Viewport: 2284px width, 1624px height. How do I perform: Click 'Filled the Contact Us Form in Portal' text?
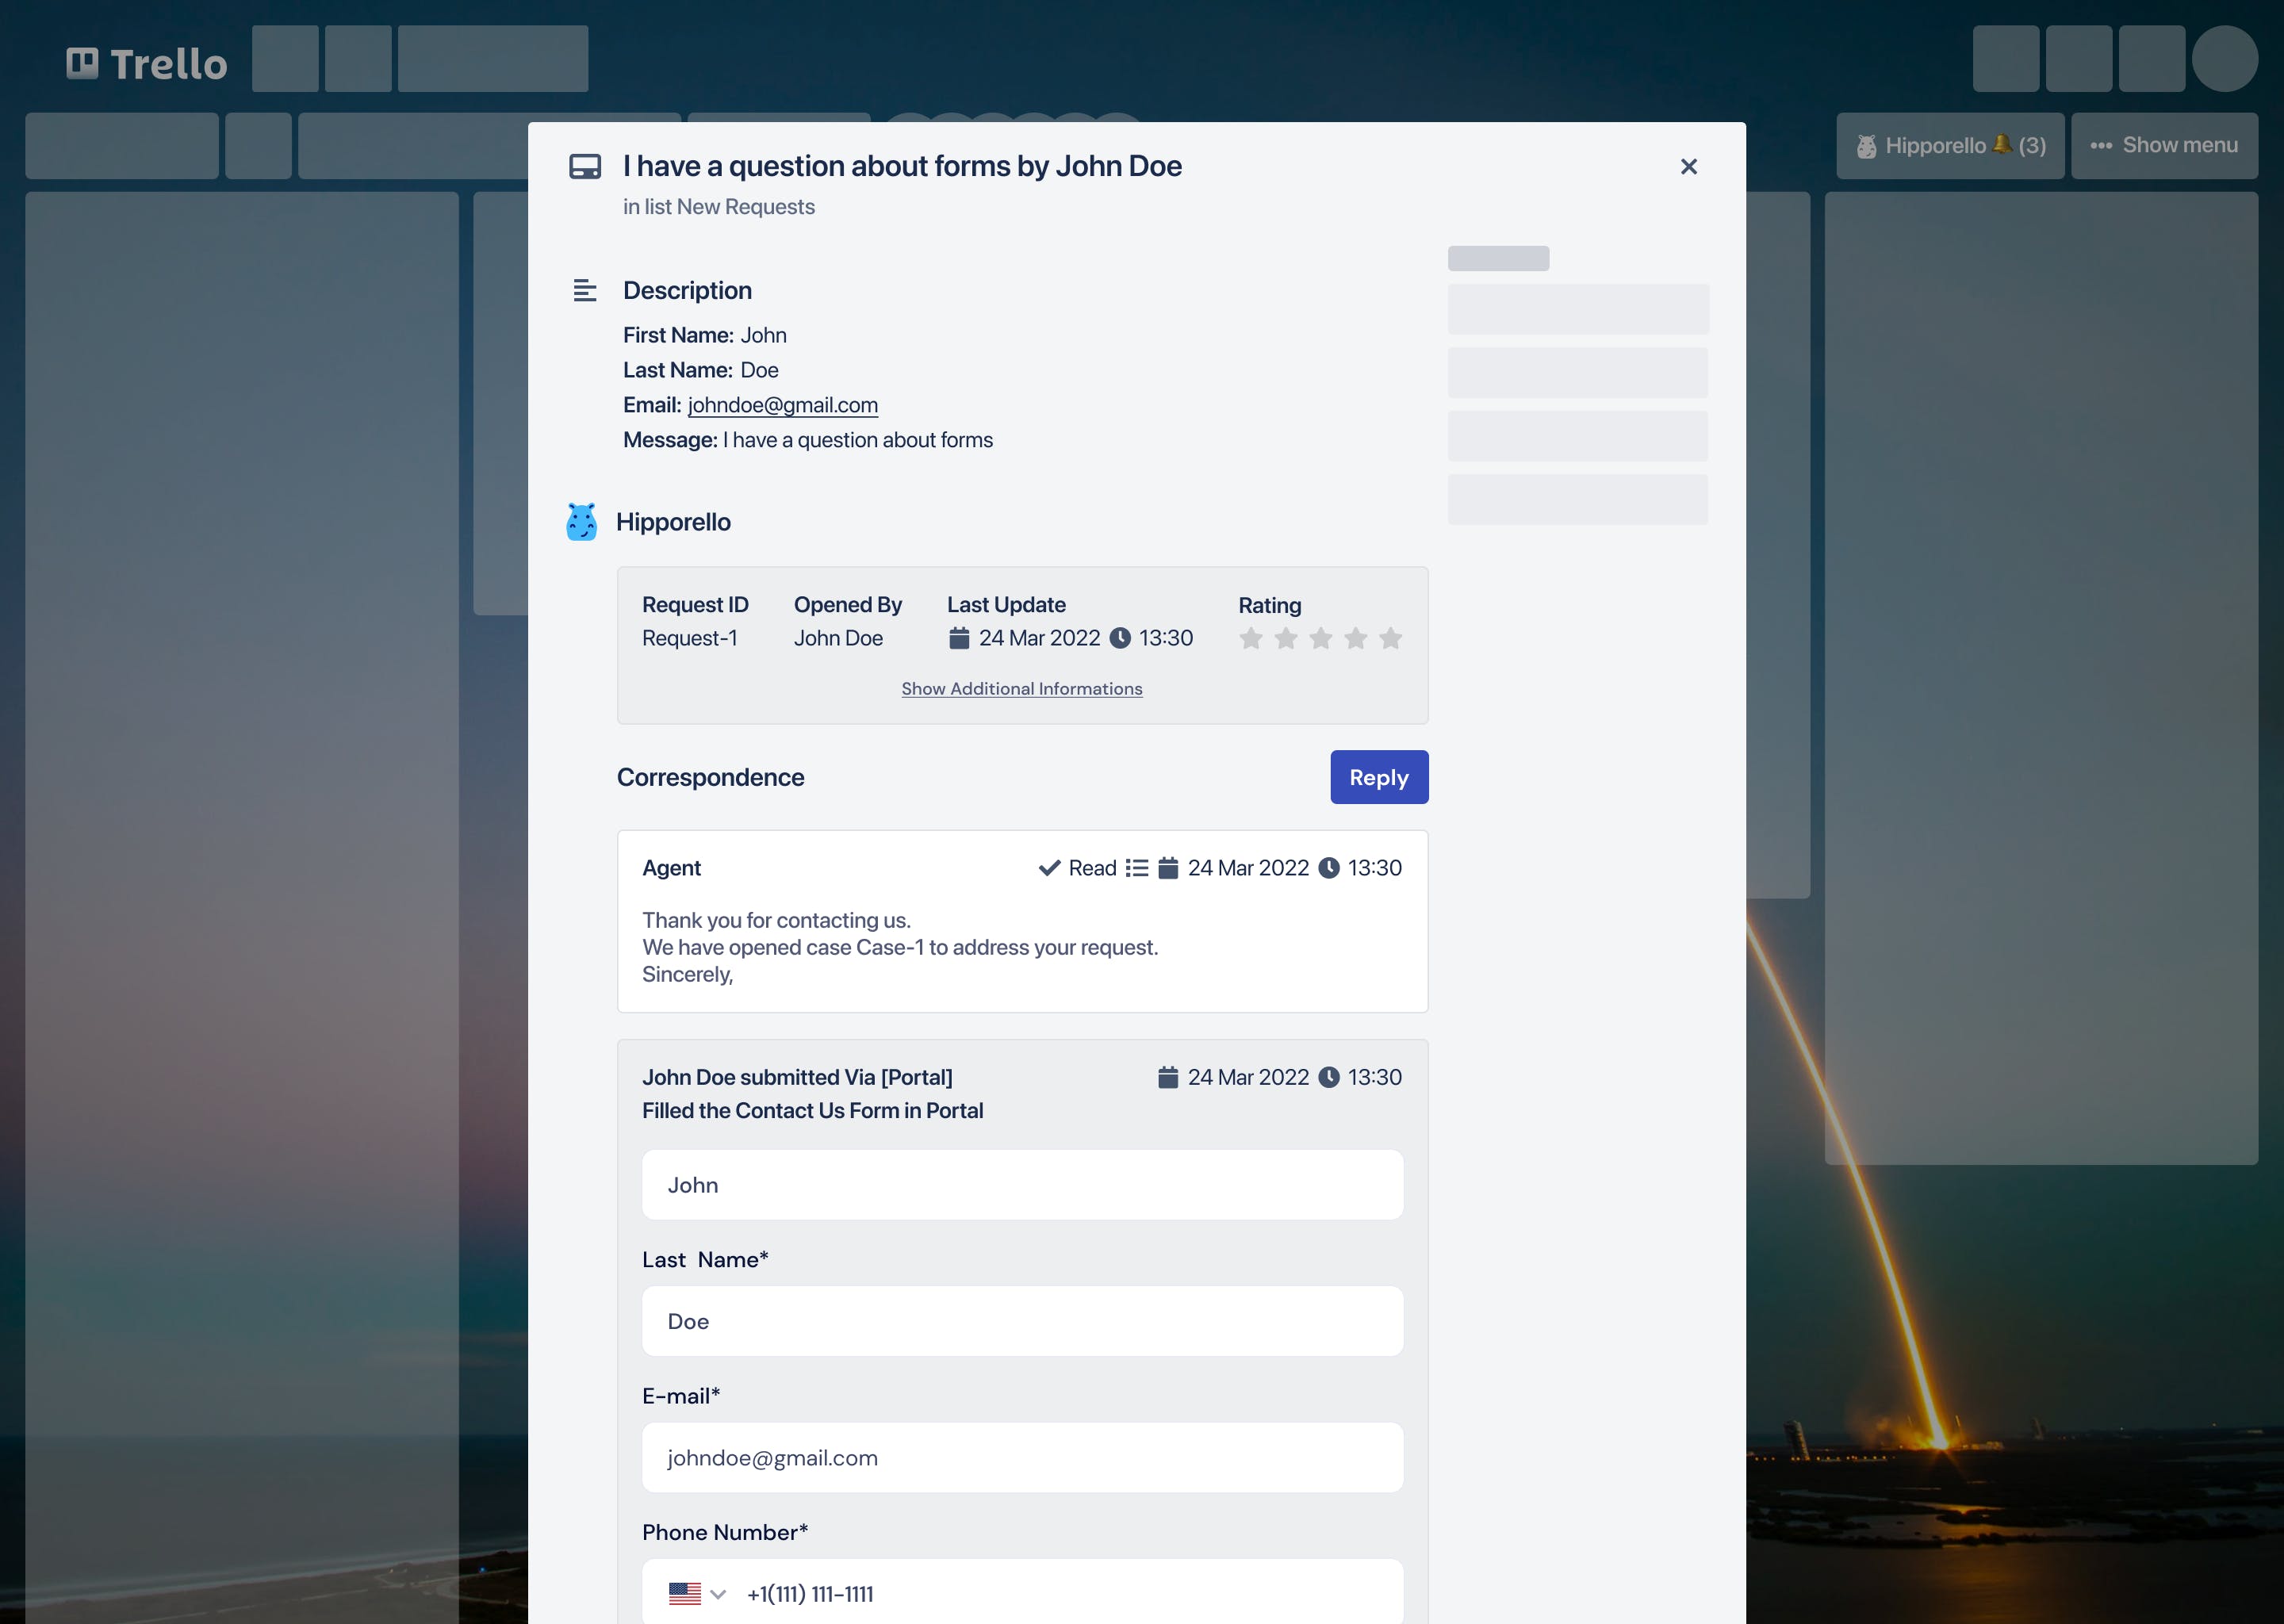coord(812,1111)
